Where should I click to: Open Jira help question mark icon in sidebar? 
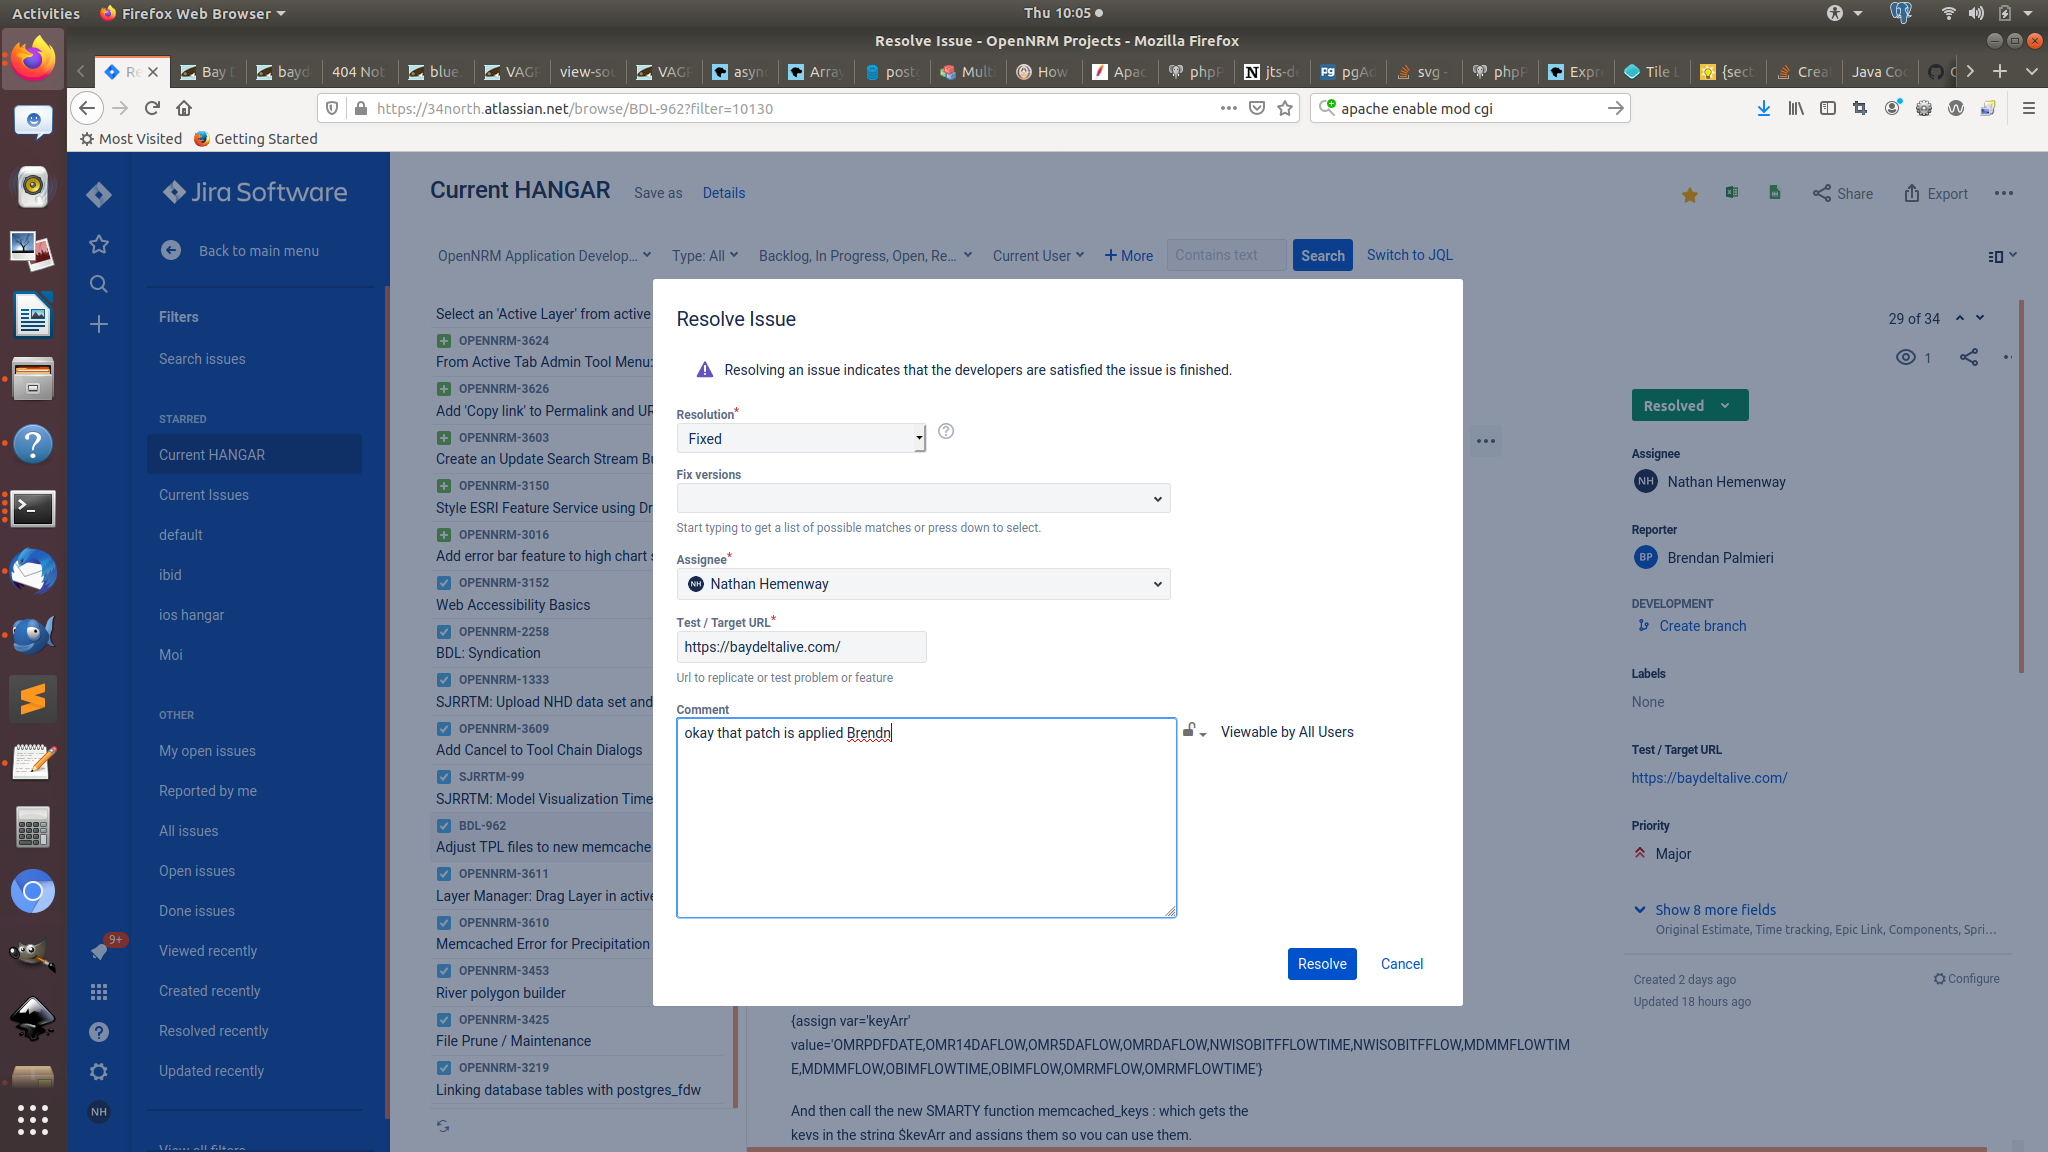pyautogui.click(x=98, y=1032)
